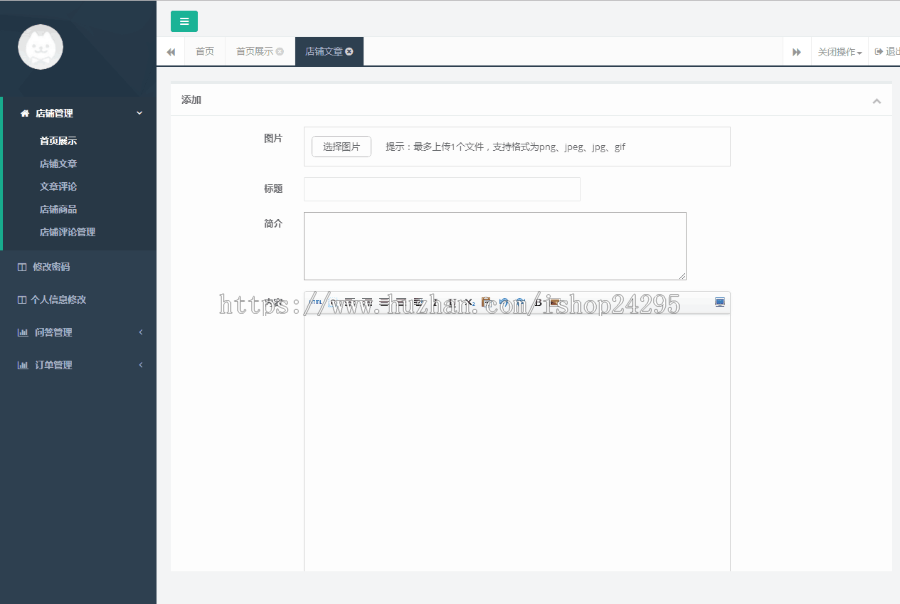Expand the 问答管理 sidebar section

point(60,331)
